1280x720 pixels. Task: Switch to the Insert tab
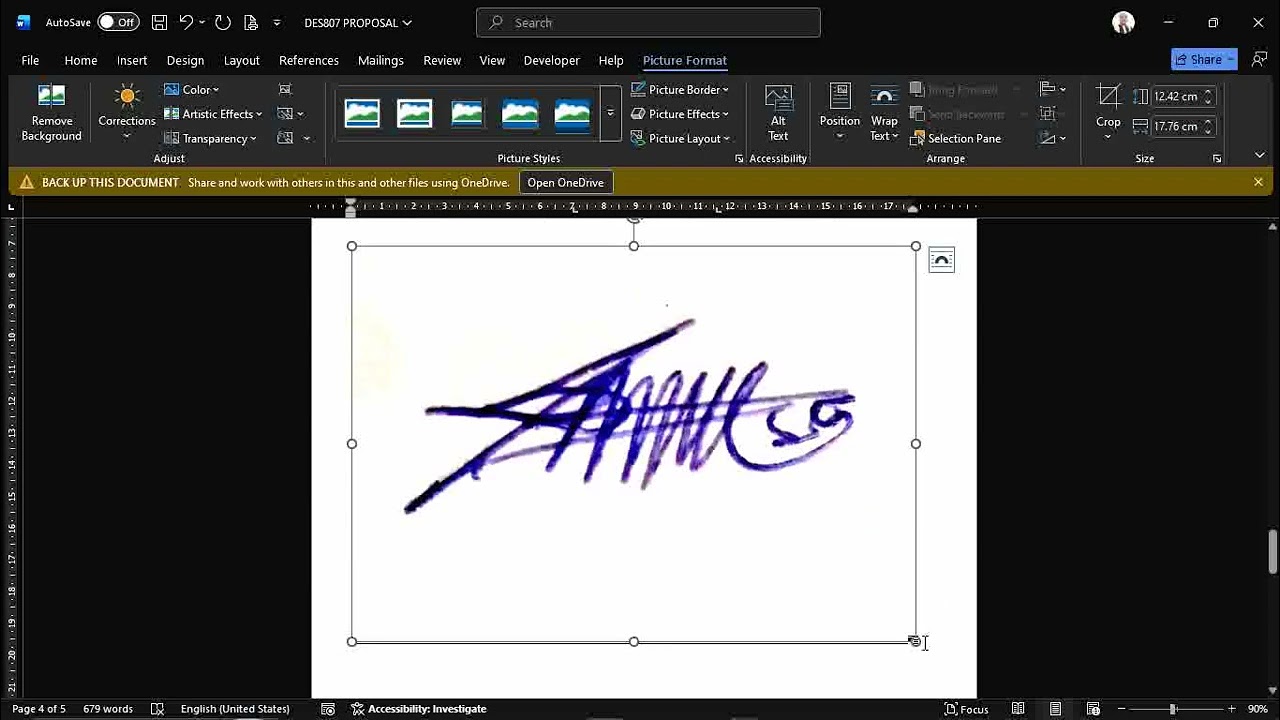click(132, 60)
